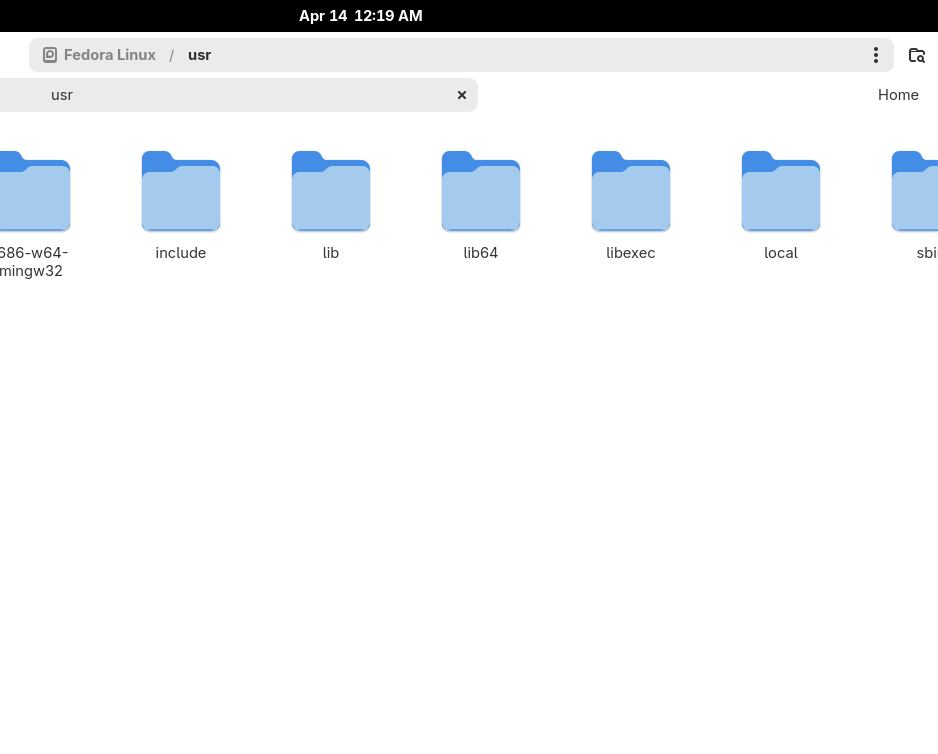Click the search folder icon button
This screenshot has width=938, height=754.
pyautogui.click(x=916, y=55)
